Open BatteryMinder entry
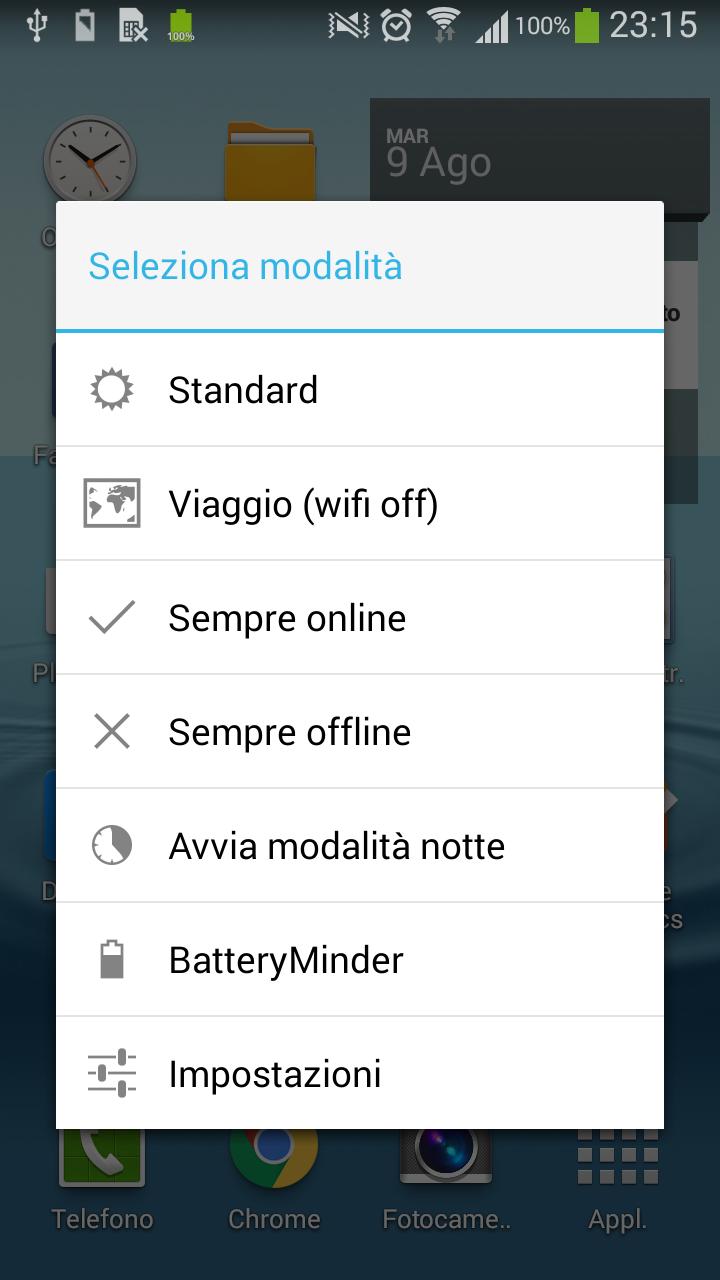The width and height of the screenshot is (720, 1280). point(360,960)
